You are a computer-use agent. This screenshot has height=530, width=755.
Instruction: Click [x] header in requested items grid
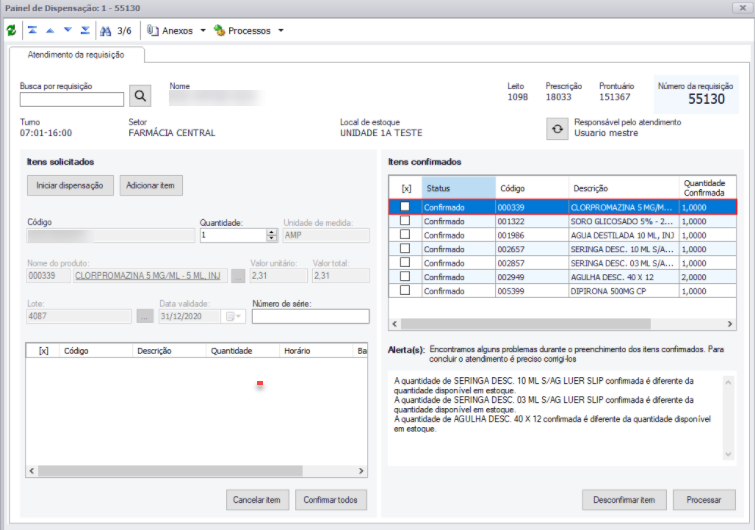[x=43, y=351]
